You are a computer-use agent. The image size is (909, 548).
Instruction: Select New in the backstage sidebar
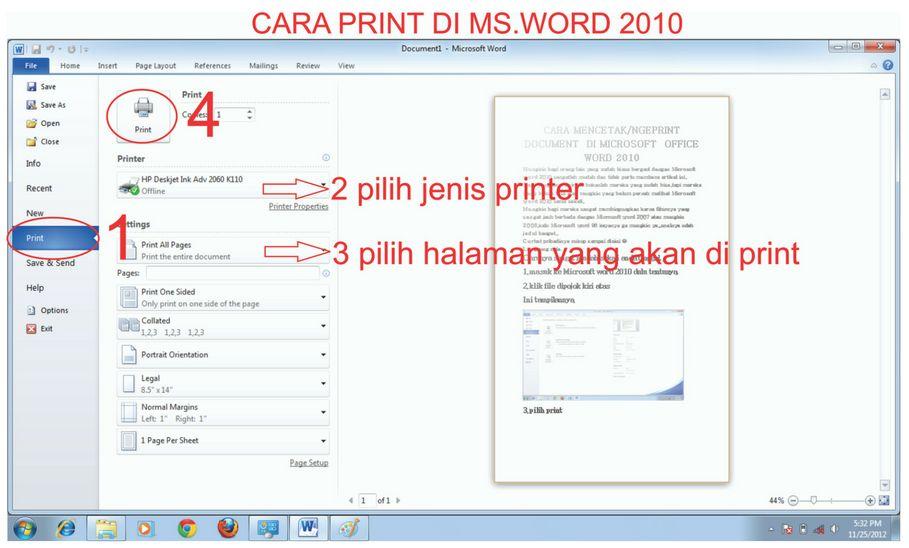(x=35, y=213)
